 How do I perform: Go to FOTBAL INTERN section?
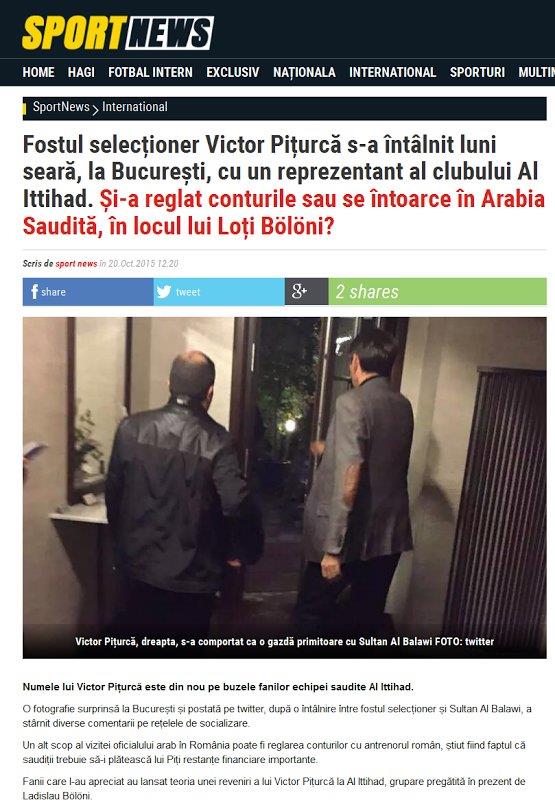(150, 72)
